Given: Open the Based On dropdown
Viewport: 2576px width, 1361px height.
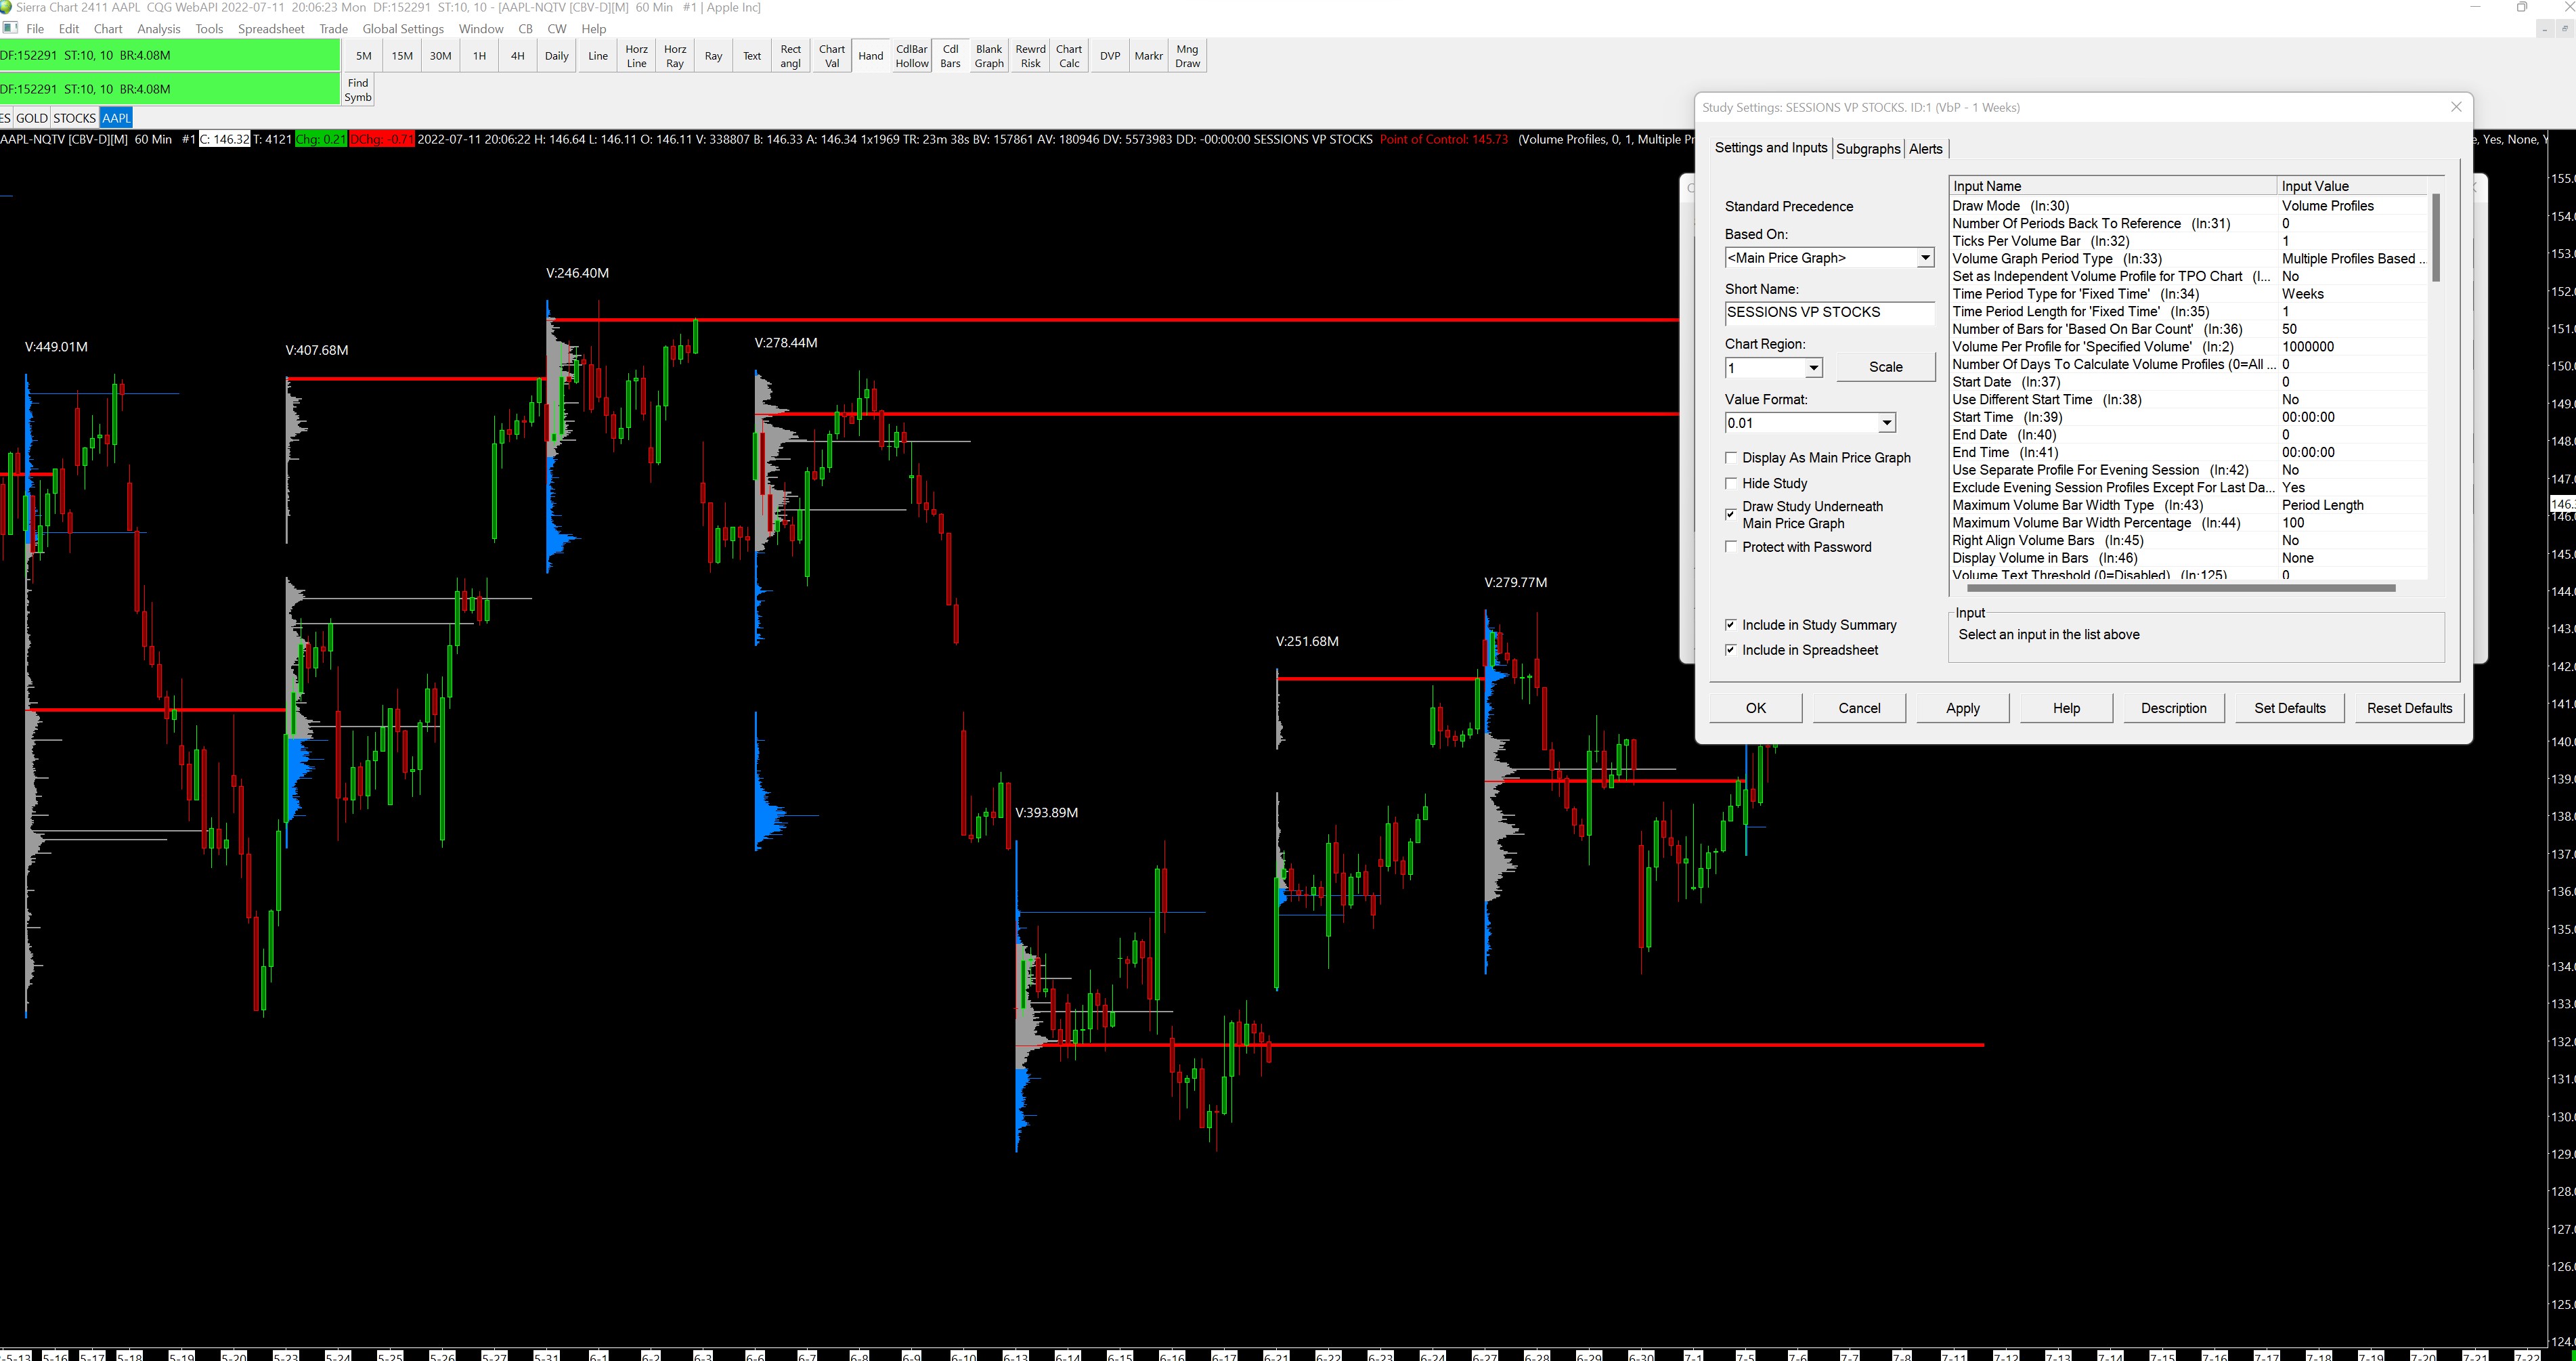Looking at the screenshot, I should (x=1924, y=258).
